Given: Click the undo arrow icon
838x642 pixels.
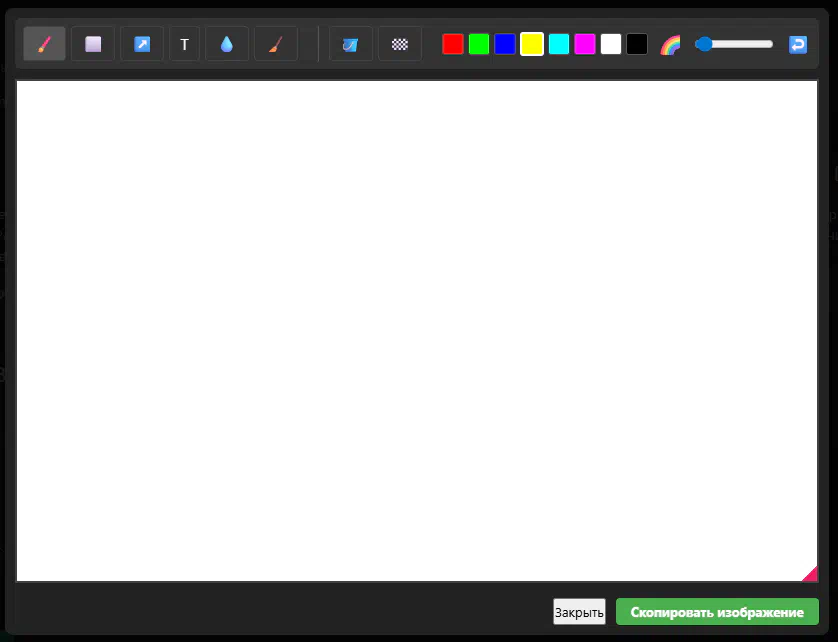Looking at the screenshot, I should 797,44.
